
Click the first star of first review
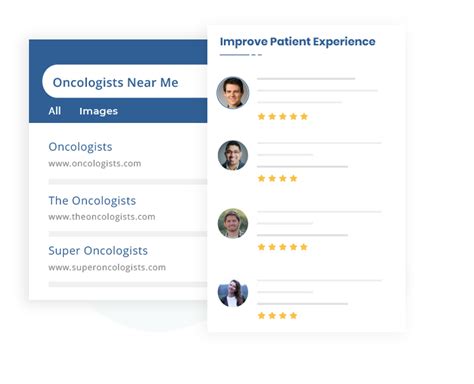coord(261,116)
